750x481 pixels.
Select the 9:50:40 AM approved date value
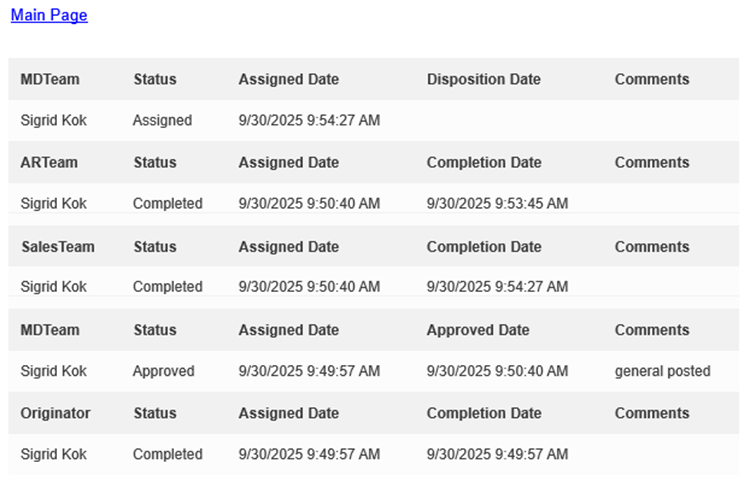497,371
